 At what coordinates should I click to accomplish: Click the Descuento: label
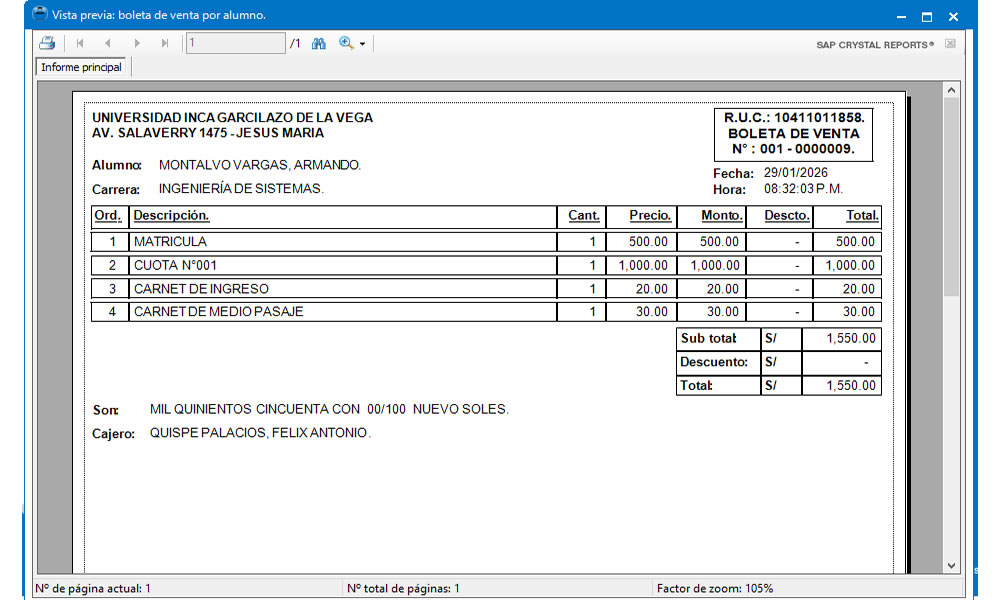[714, 362]
